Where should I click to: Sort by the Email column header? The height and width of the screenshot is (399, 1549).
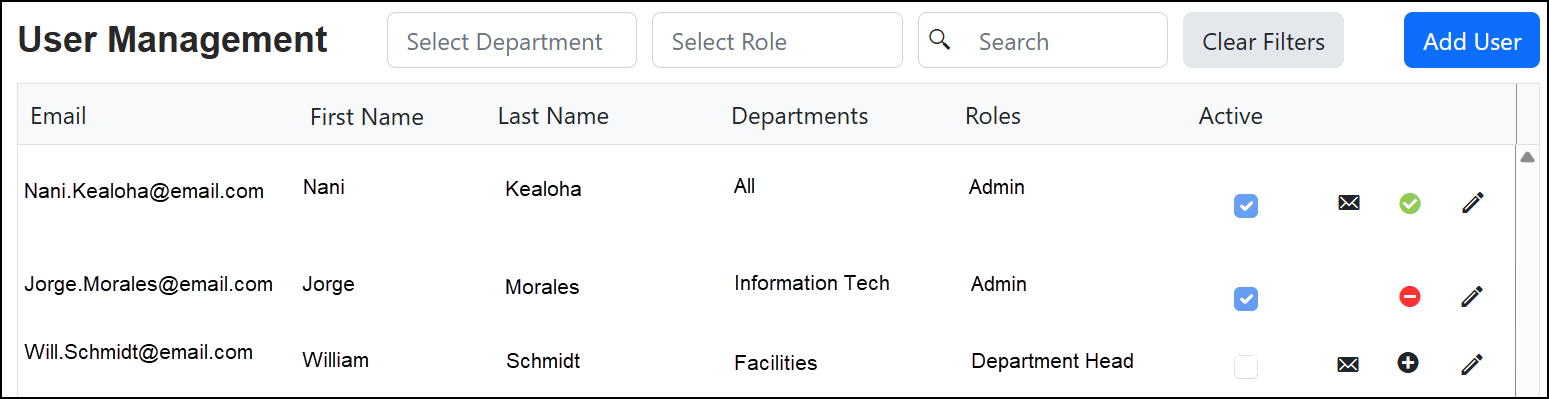click(x=58, y=116)
